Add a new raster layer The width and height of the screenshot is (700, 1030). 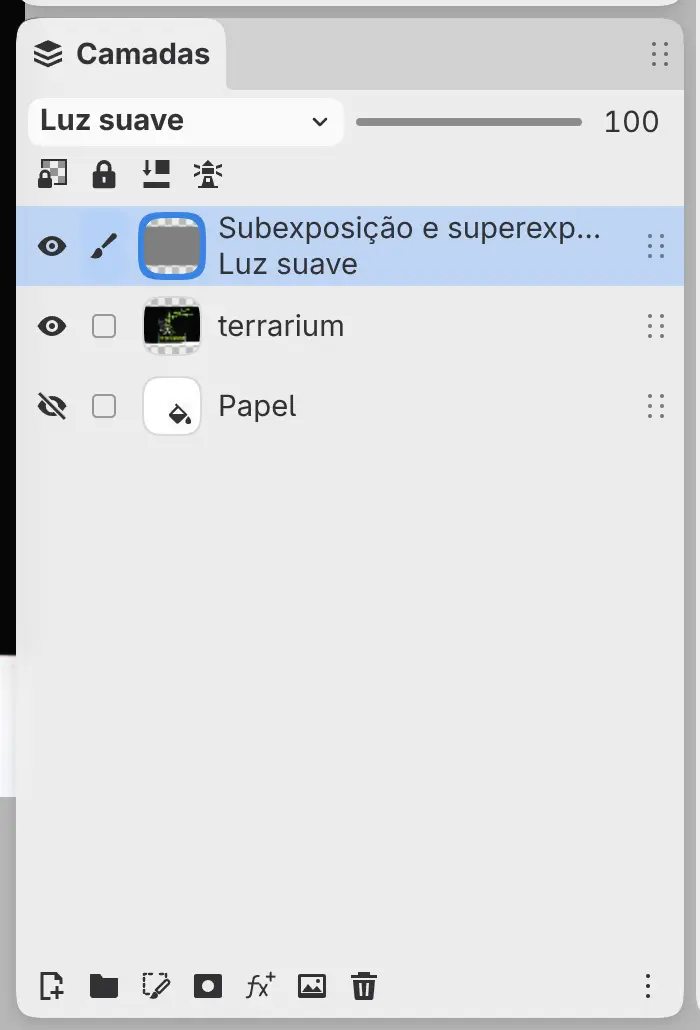52,986
